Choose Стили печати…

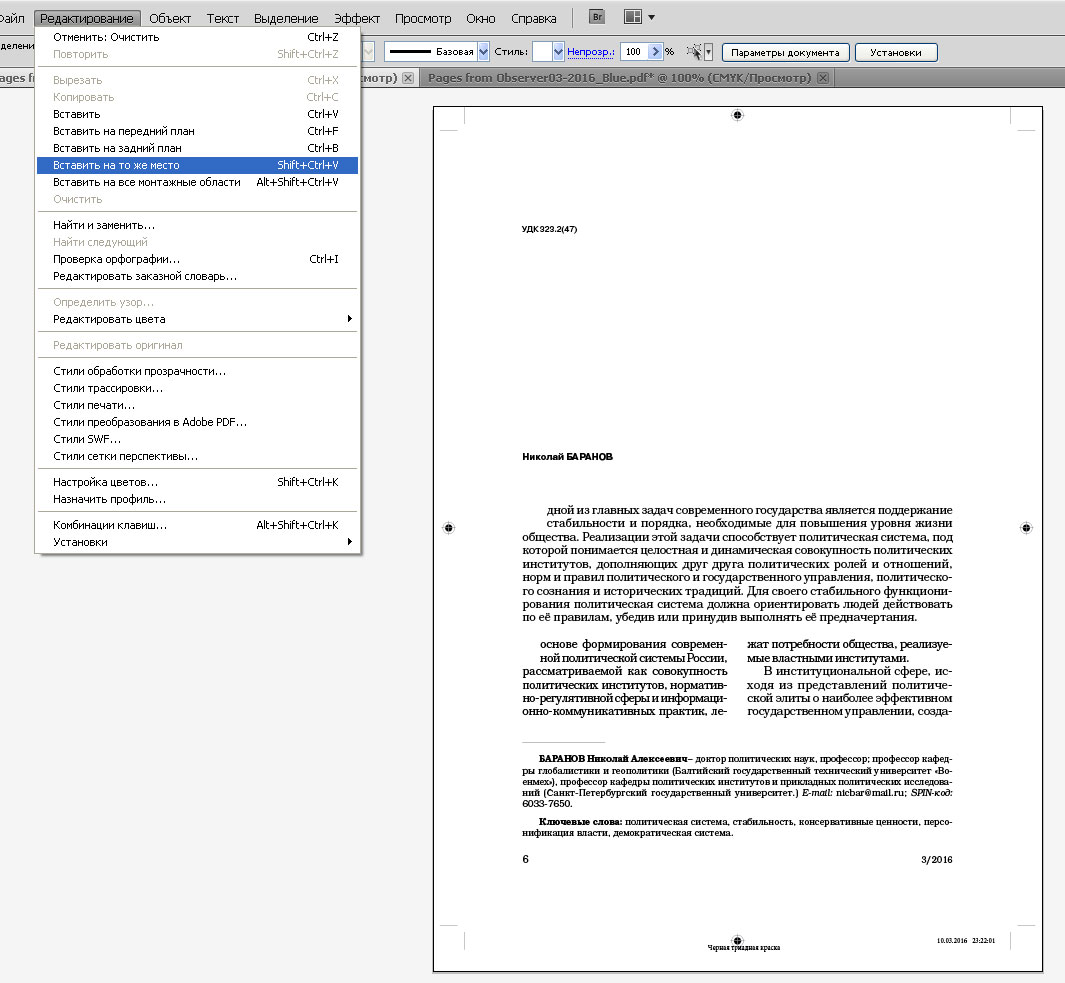pos(197,405)
